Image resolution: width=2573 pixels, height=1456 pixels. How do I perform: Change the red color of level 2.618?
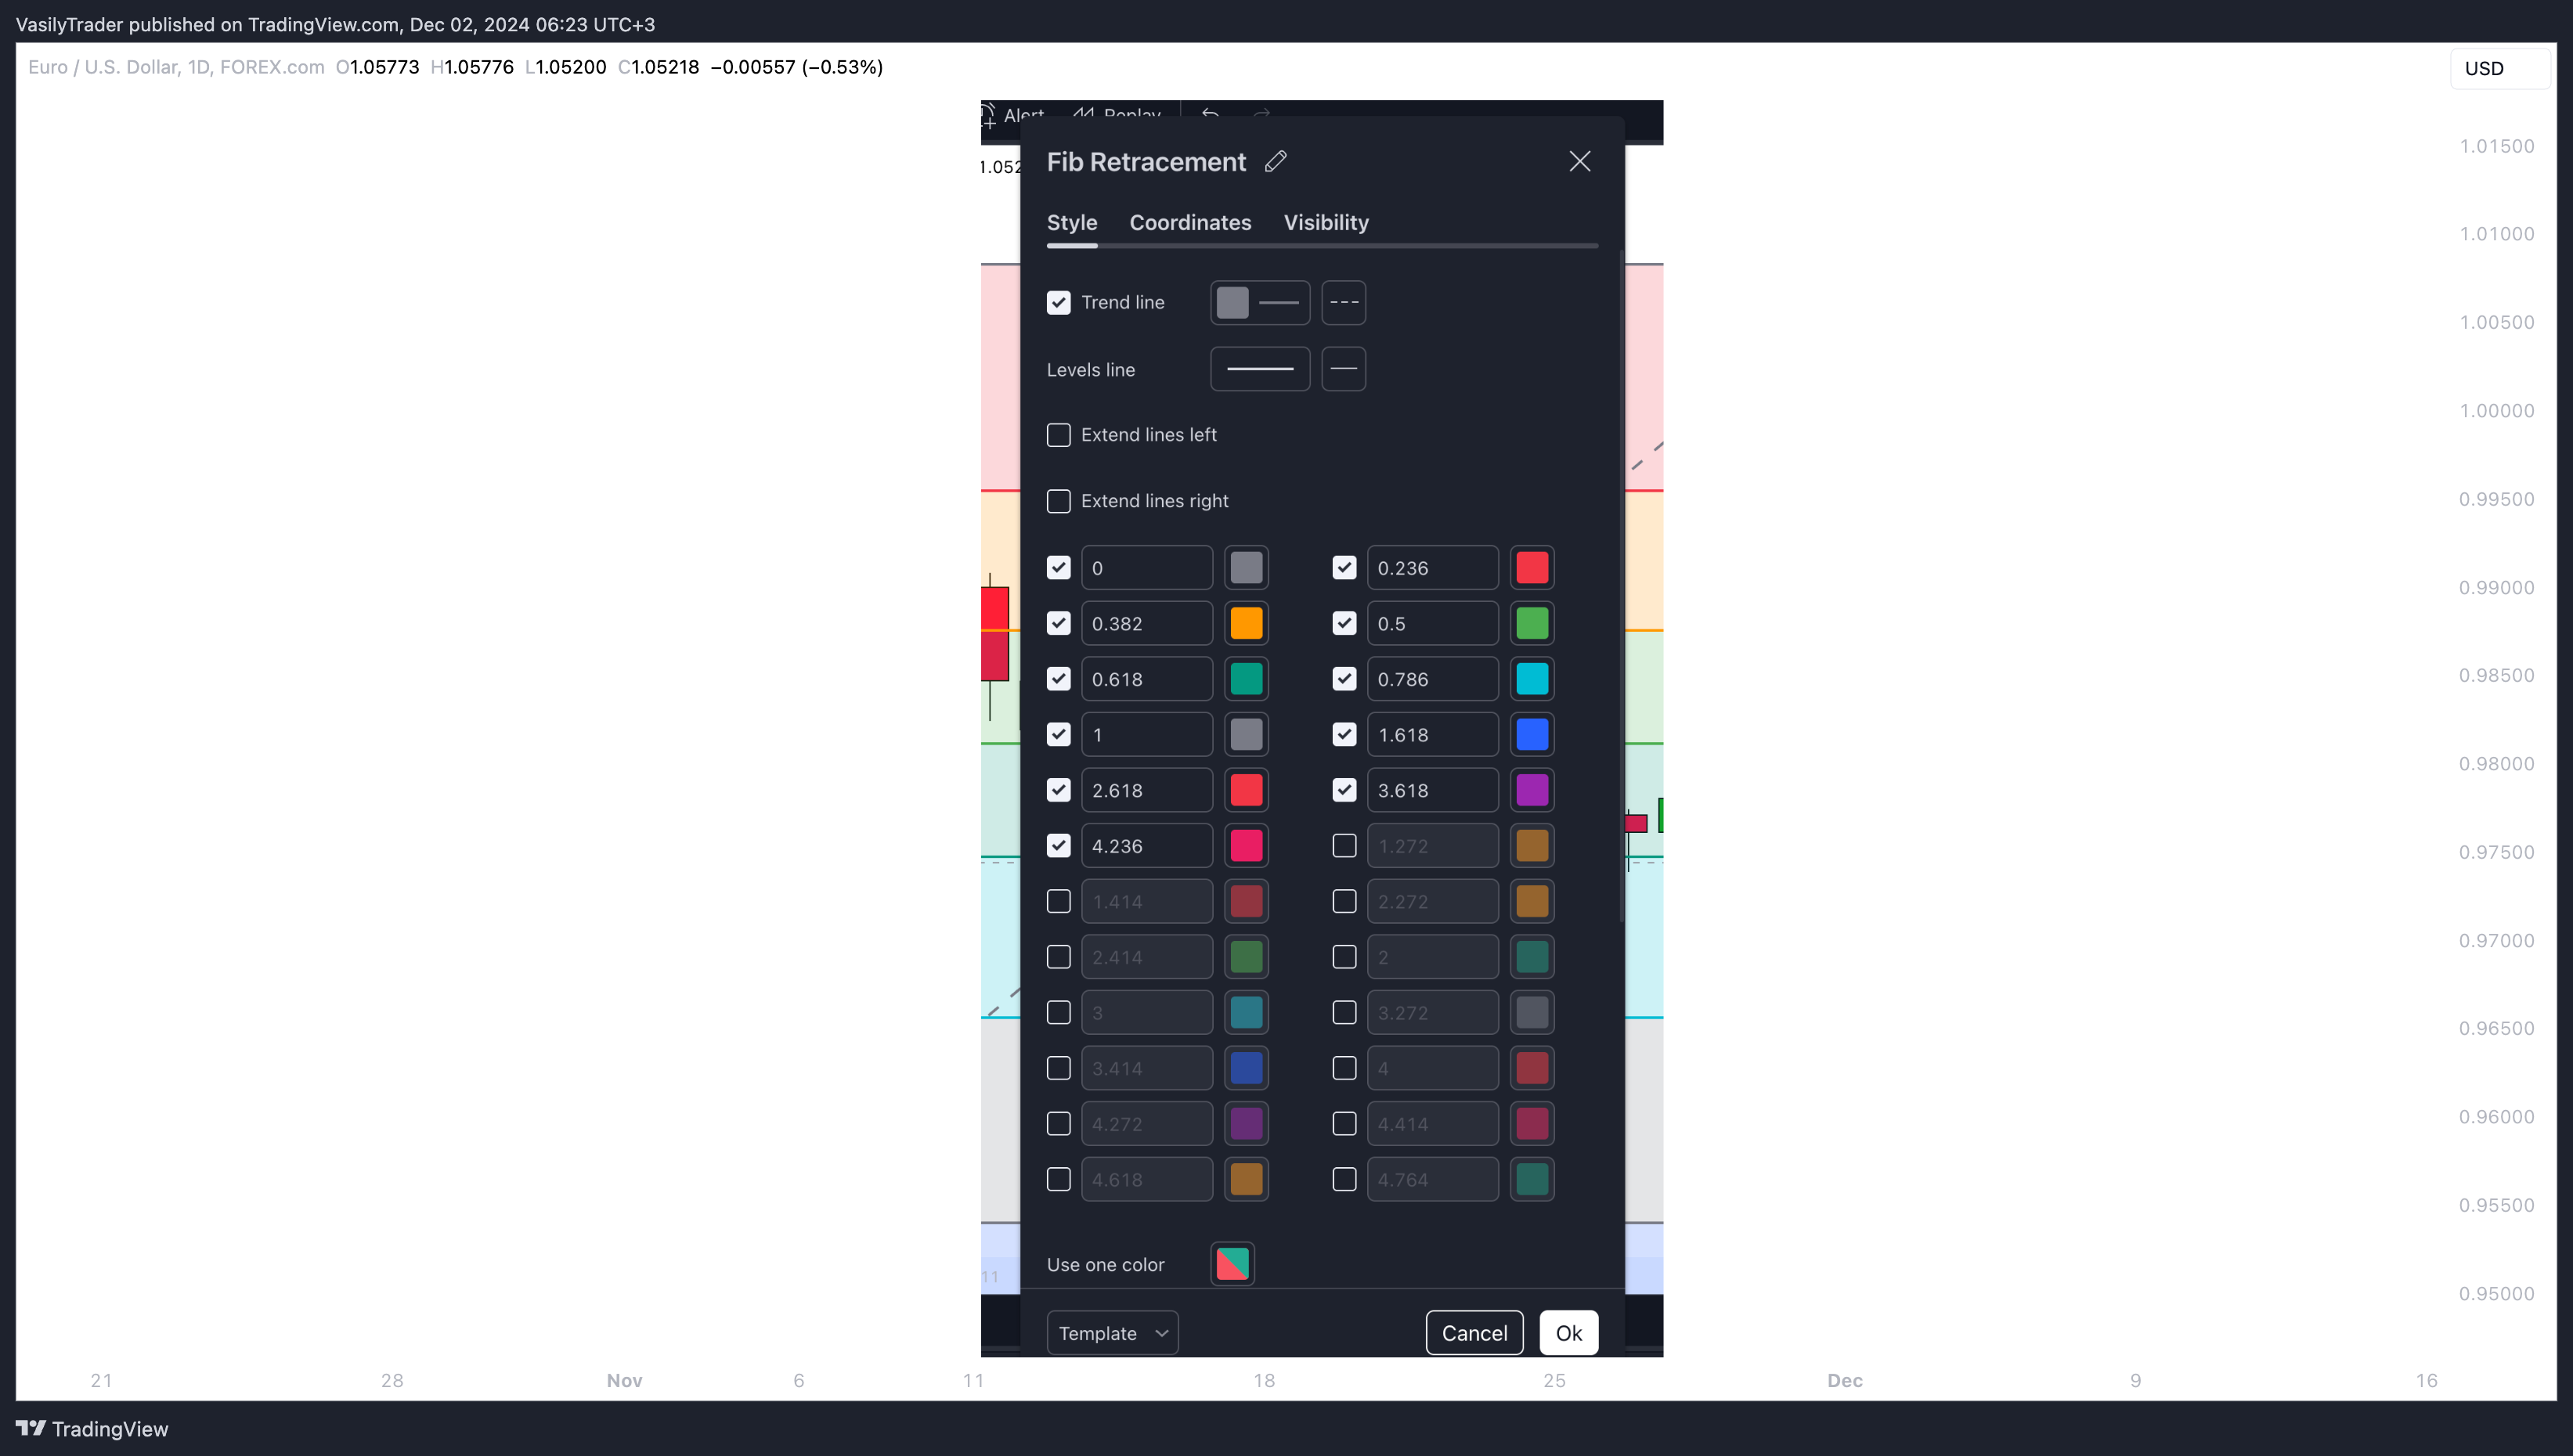point(1246,790)
